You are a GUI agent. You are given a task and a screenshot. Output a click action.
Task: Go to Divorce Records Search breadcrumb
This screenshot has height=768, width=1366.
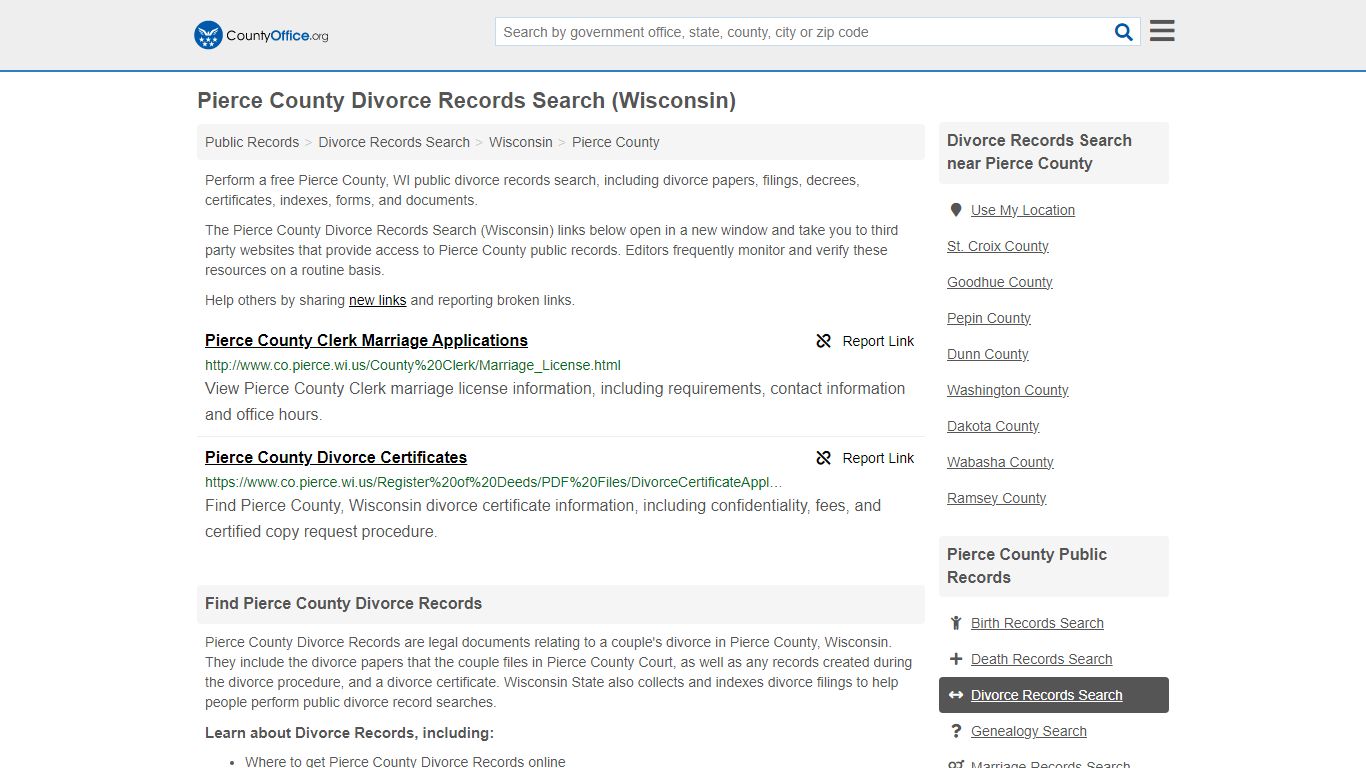tap(394, 142)
